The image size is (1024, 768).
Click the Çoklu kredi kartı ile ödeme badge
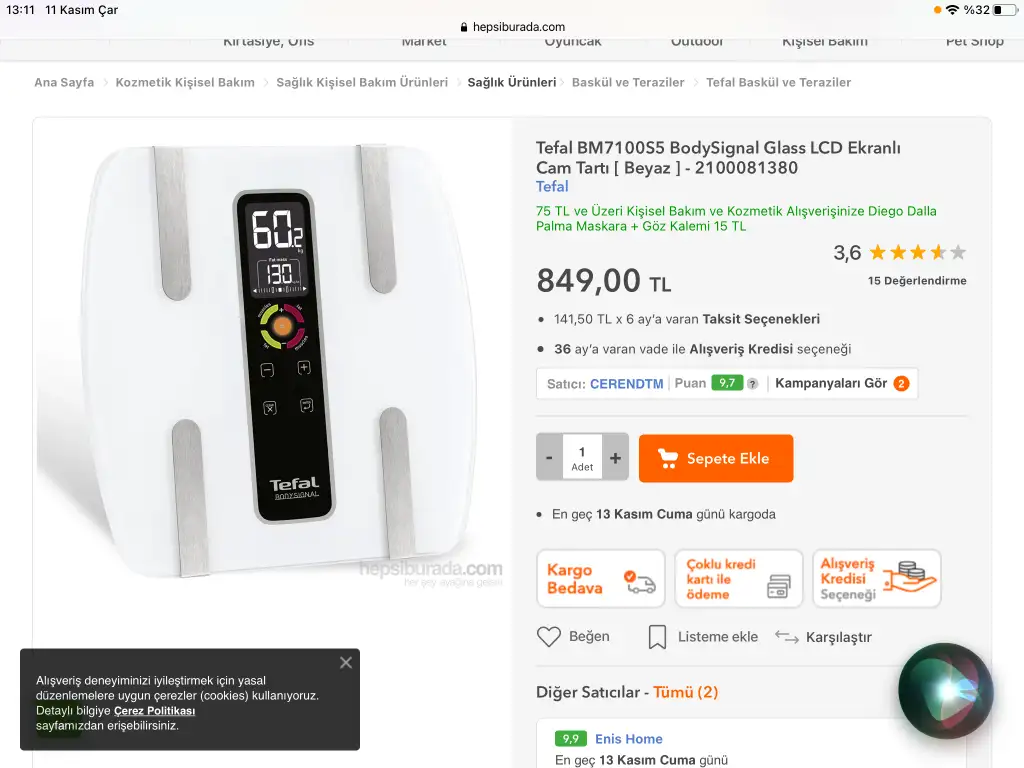point(738,578)
